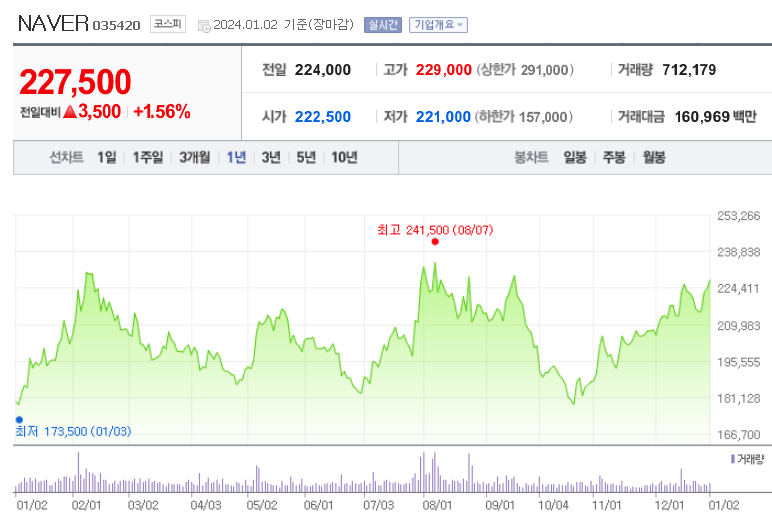Click the stock code 035420
This screenshot has width=772, height=531.
[117, 26]
